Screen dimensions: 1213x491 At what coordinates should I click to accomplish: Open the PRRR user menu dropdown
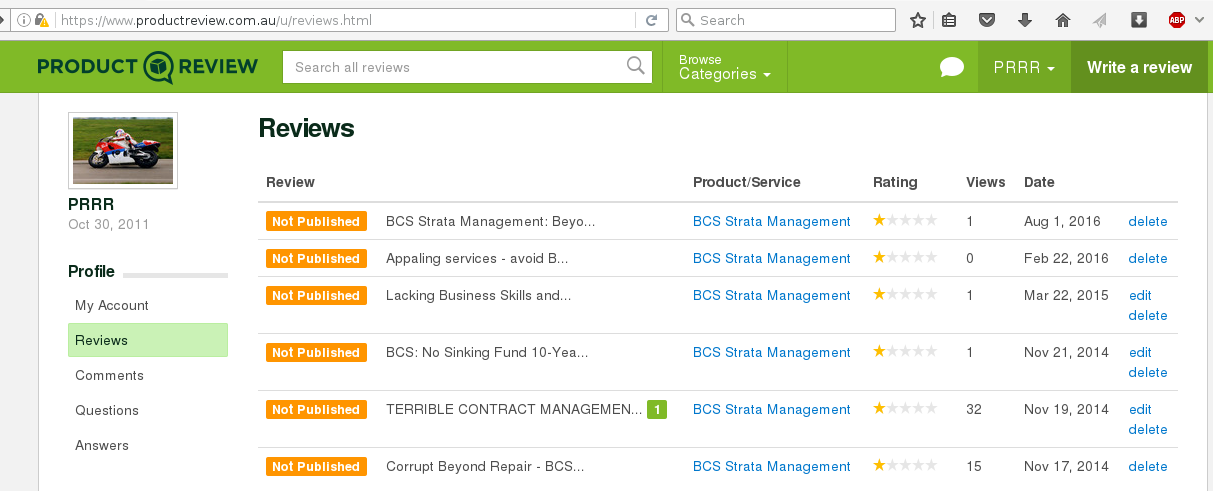click(1024, 67)
